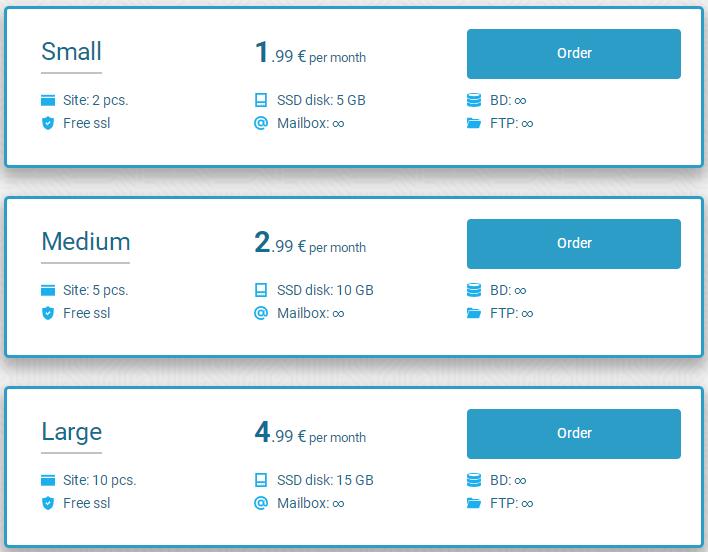Click the SSD disk icon in Medium plan
708x552 pixels.
pos(261,290)
